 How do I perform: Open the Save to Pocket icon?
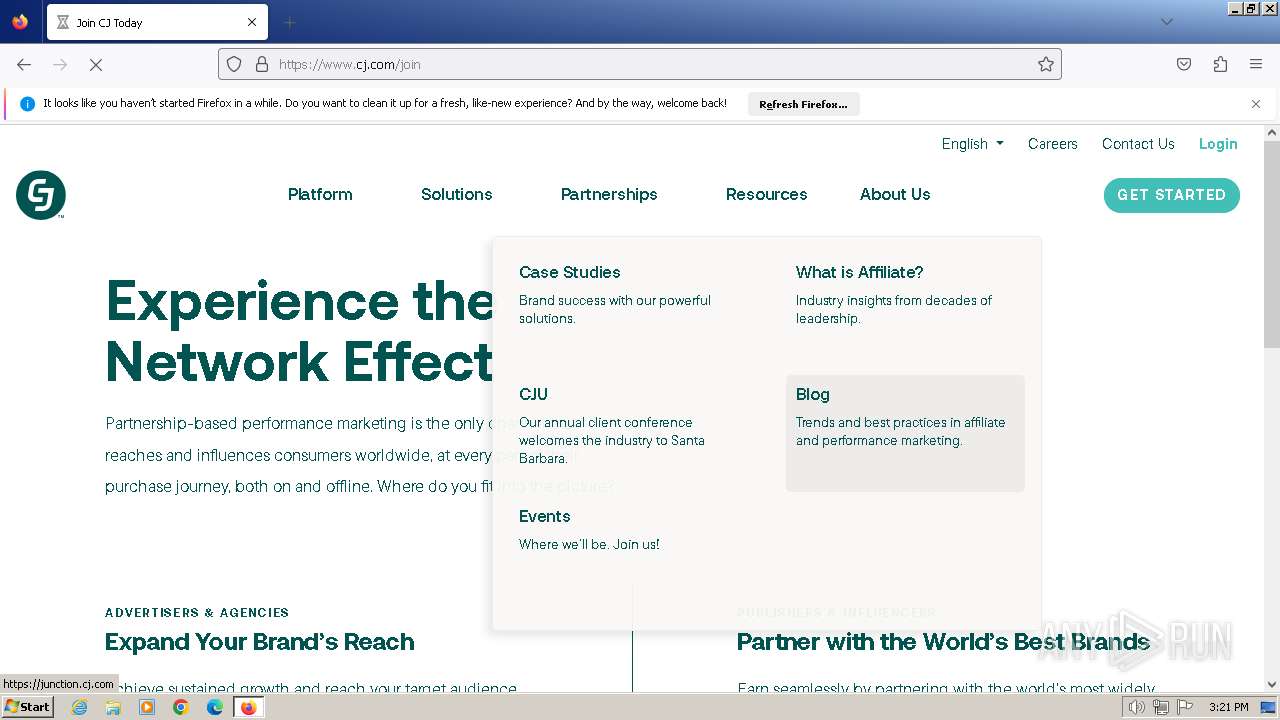pyautogui.click(x=1184, y=64)
